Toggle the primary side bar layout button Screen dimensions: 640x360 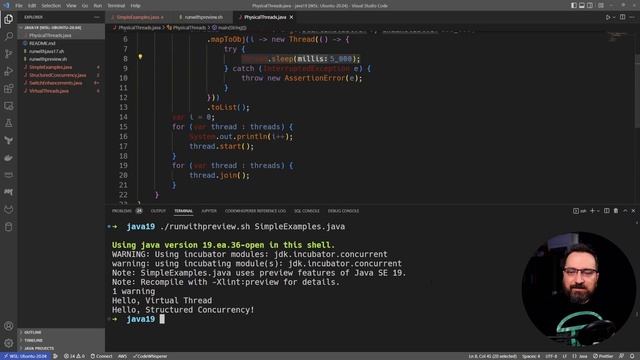pos(574,6)
